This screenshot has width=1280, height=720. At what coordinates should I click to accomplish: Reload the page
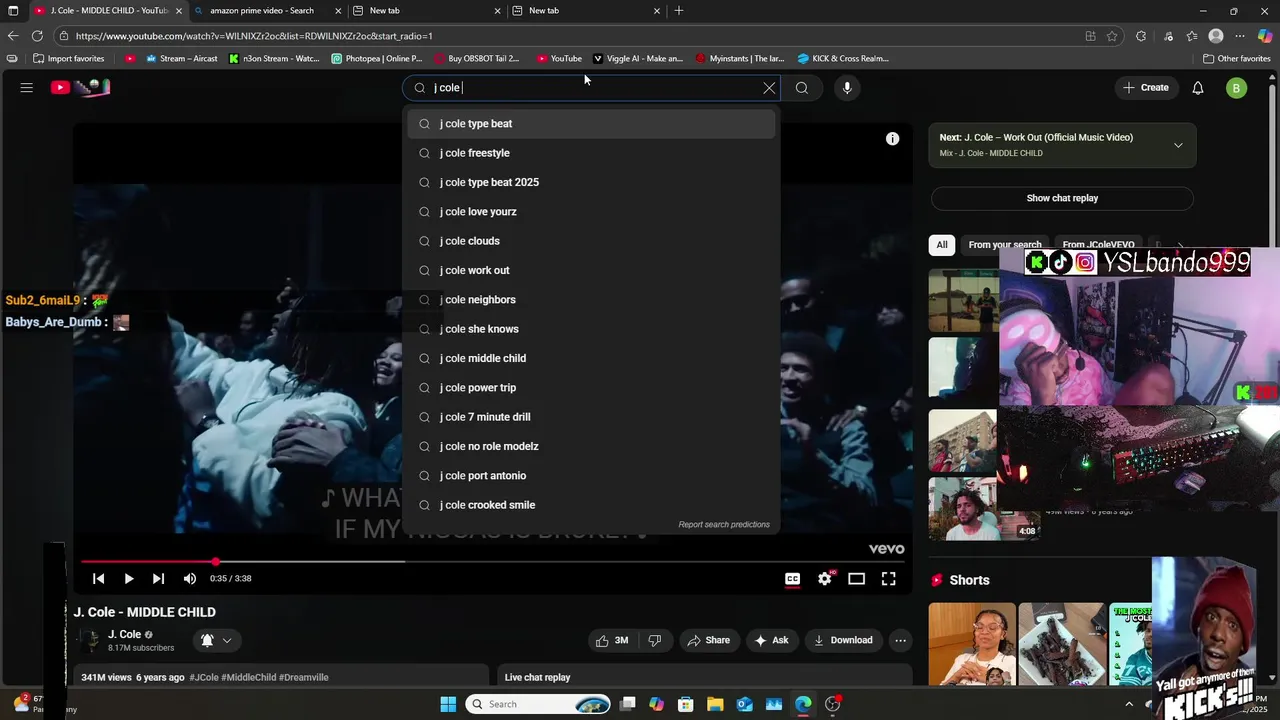[x=37, y=36]
